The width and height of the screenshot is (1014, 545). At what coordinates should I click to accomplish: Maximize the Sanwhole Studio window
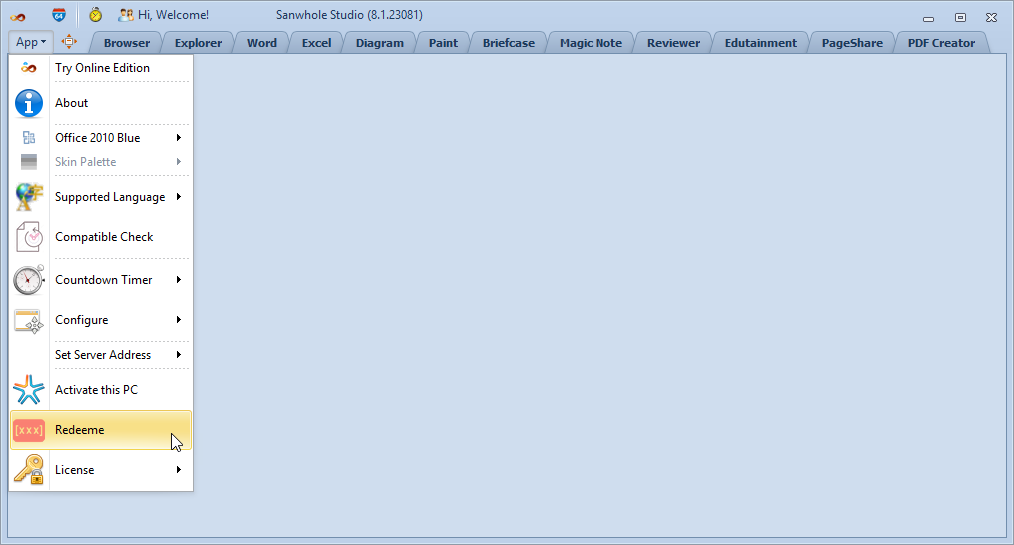[960, 18]
